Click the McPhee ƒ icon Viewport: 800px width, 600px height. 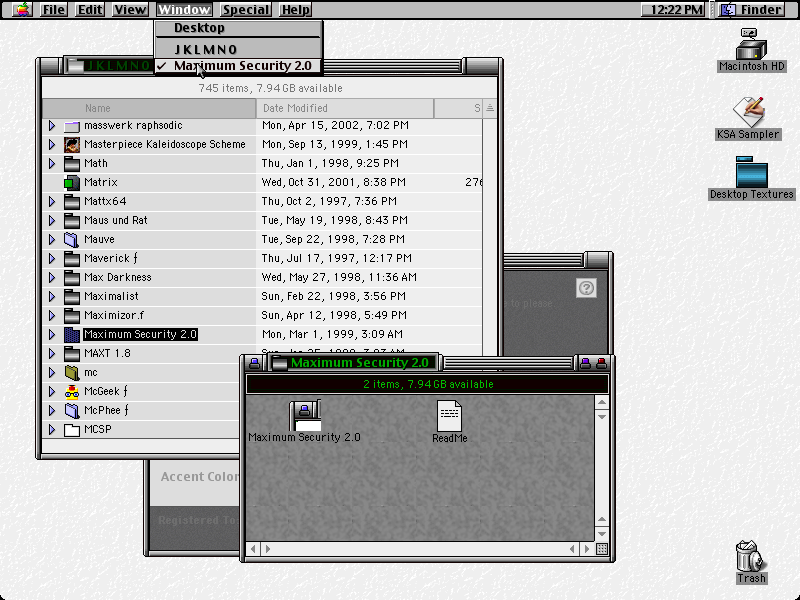tap(72, 411)
